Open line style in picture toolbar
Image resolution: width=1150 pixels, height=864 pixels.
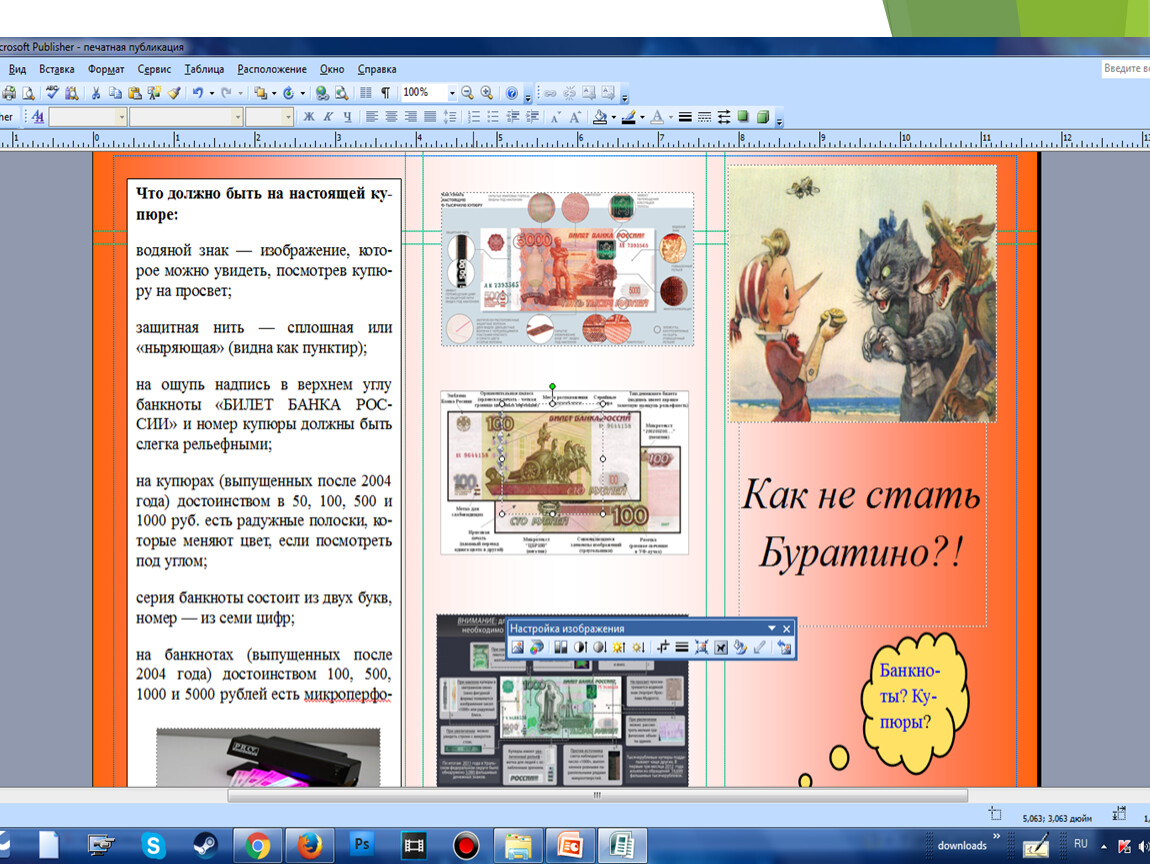pos(681,647)
